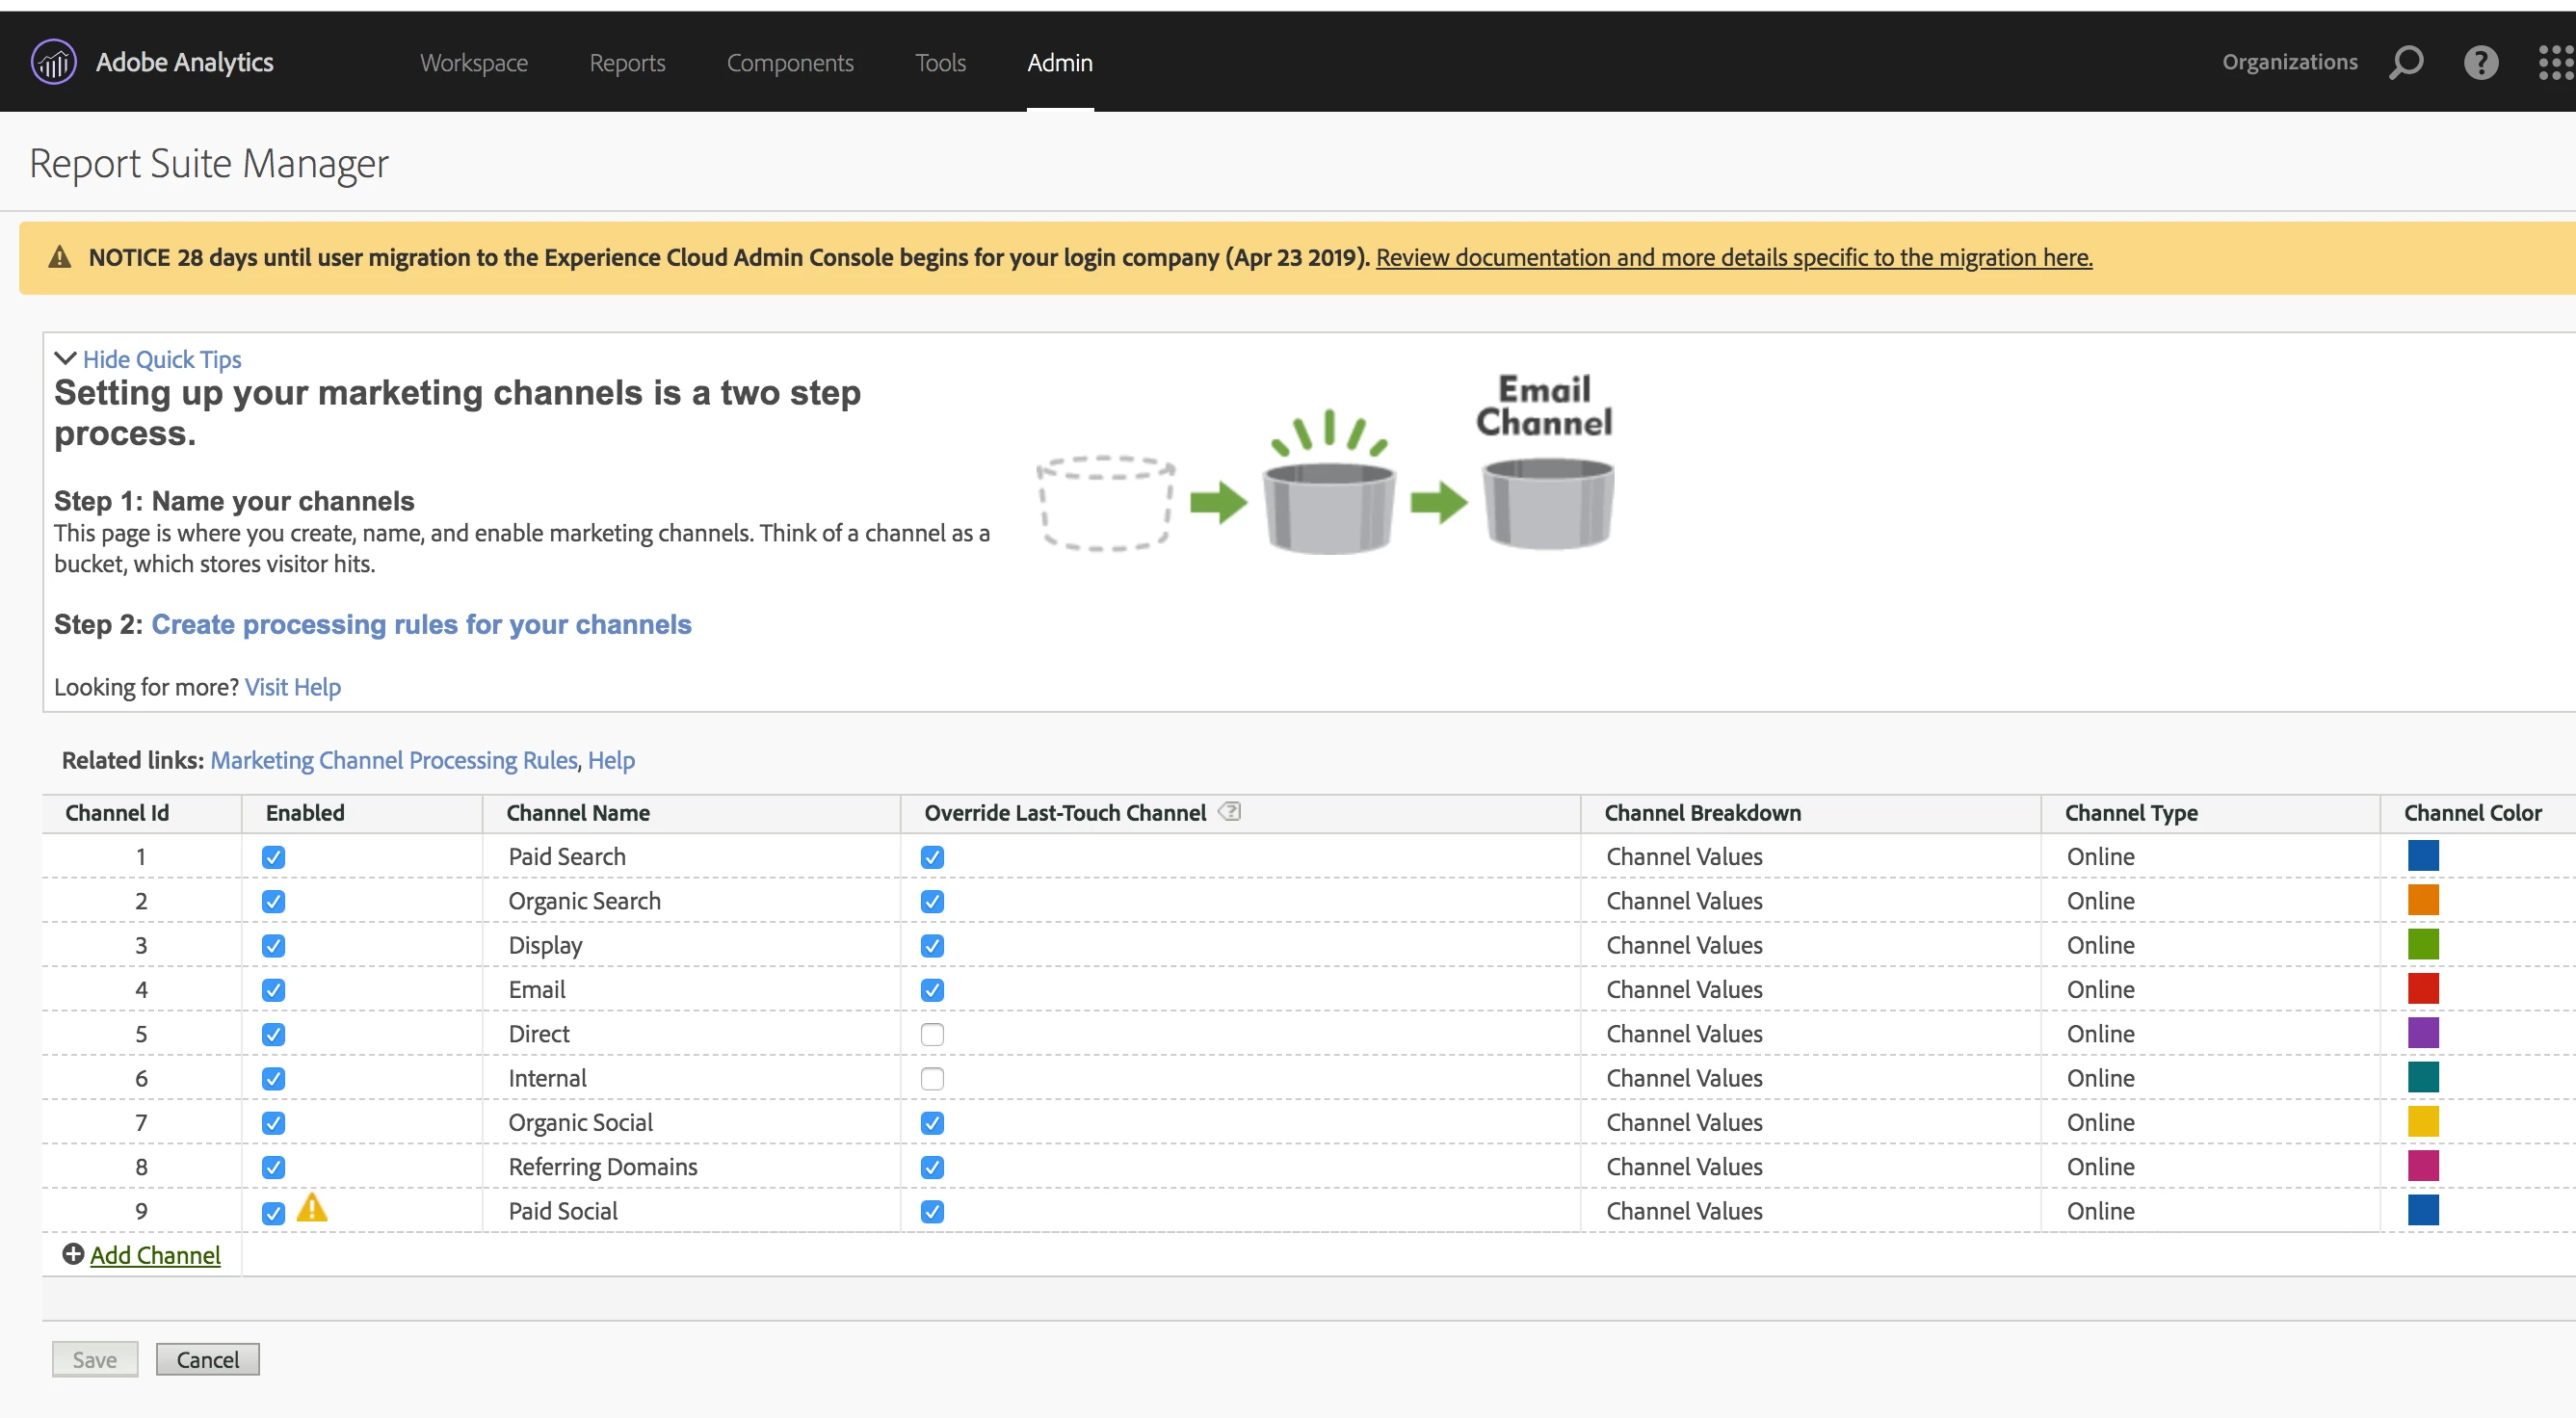Open the help question mark icon
2576x1418 pixels.
point(2480,62)
